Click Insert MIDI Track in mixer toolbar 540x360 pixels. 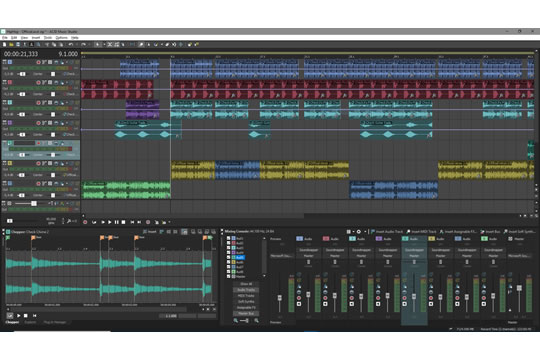(x=421, y=232)
